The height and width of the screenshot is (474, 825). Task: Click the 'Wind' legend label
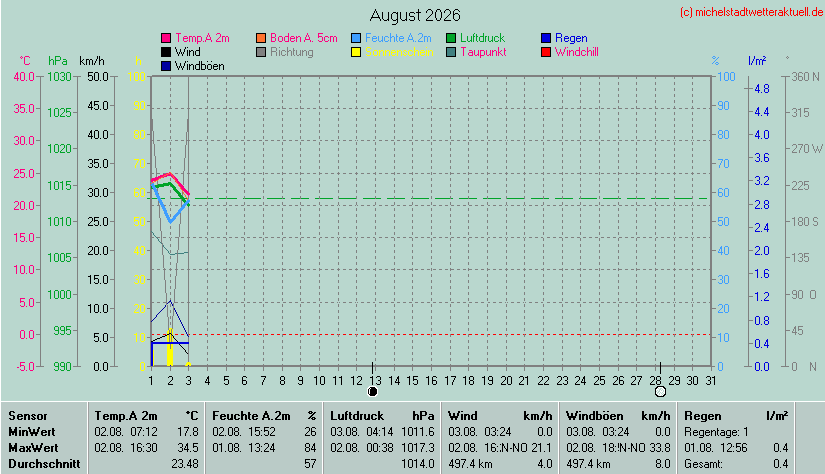(188, 52)
